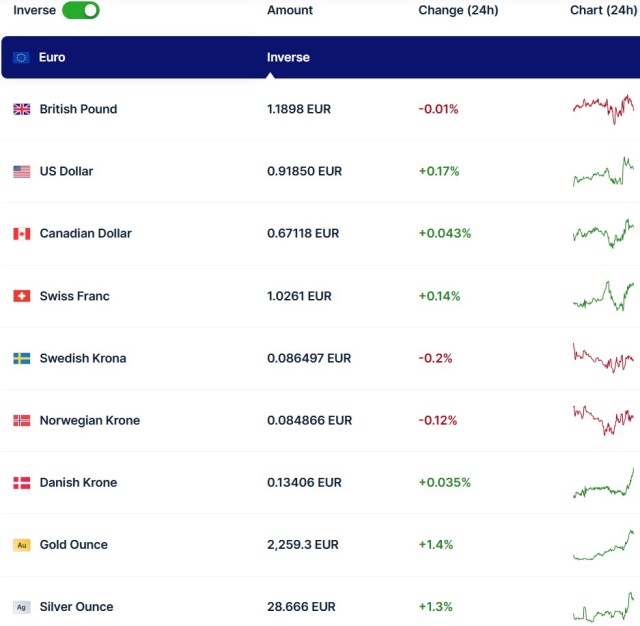Select the Change (24h) column header
The width and height of the screenshot is (640, 626).
click(457, 10)
